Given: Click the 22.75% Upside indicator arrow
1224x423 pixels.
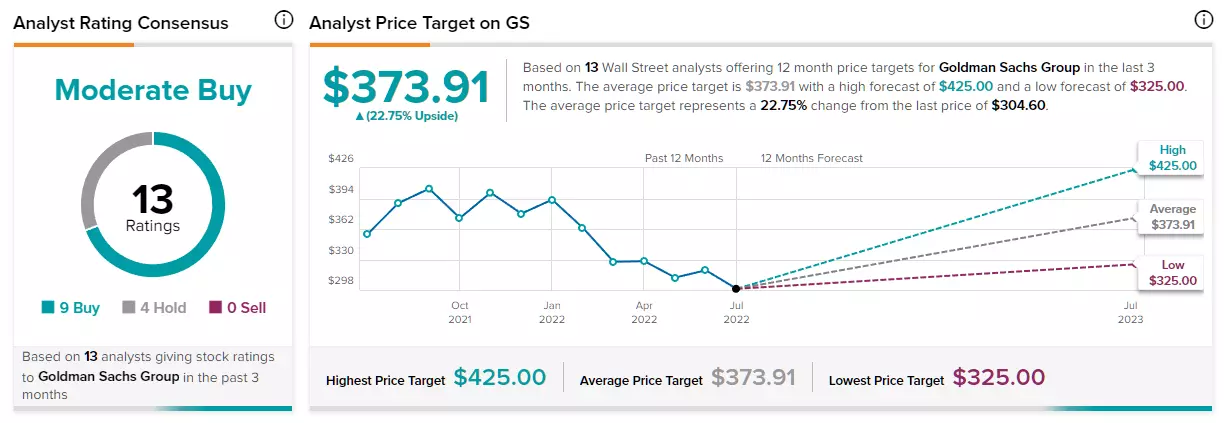Looking at the screenshot, I should (361, 117).
